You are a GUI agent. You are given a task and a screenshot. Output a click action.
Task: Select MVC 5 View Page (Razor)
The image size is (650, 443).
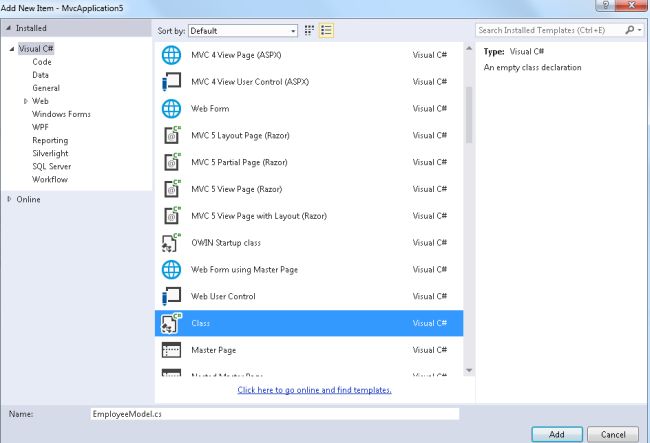click(309, 189)
